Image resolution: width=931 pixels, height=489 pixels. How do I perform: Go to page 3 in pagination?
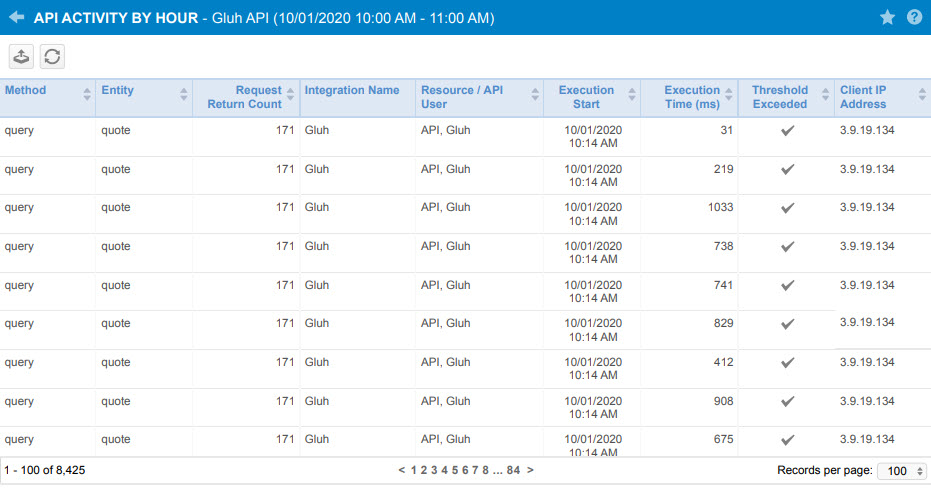(434, 470)
